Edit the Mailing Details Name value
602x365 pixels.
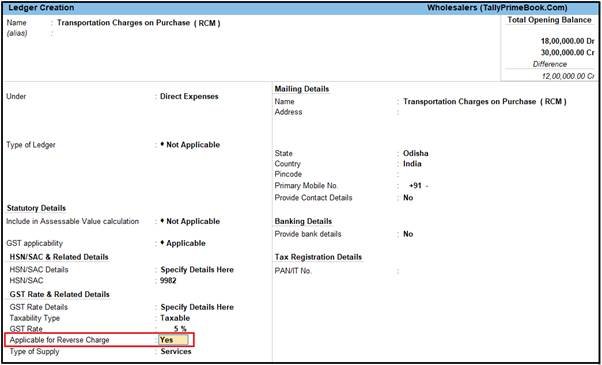click(x=485, y=102)
